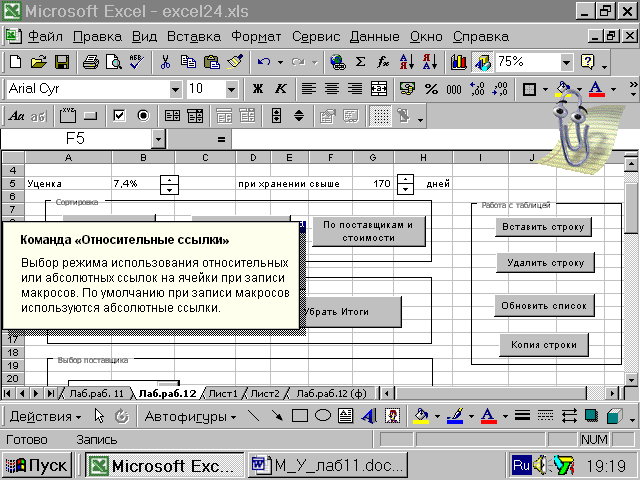Expand the undo history dropdown arrow
The height and width of the screenshot is (480, 640).
point(280,62)
